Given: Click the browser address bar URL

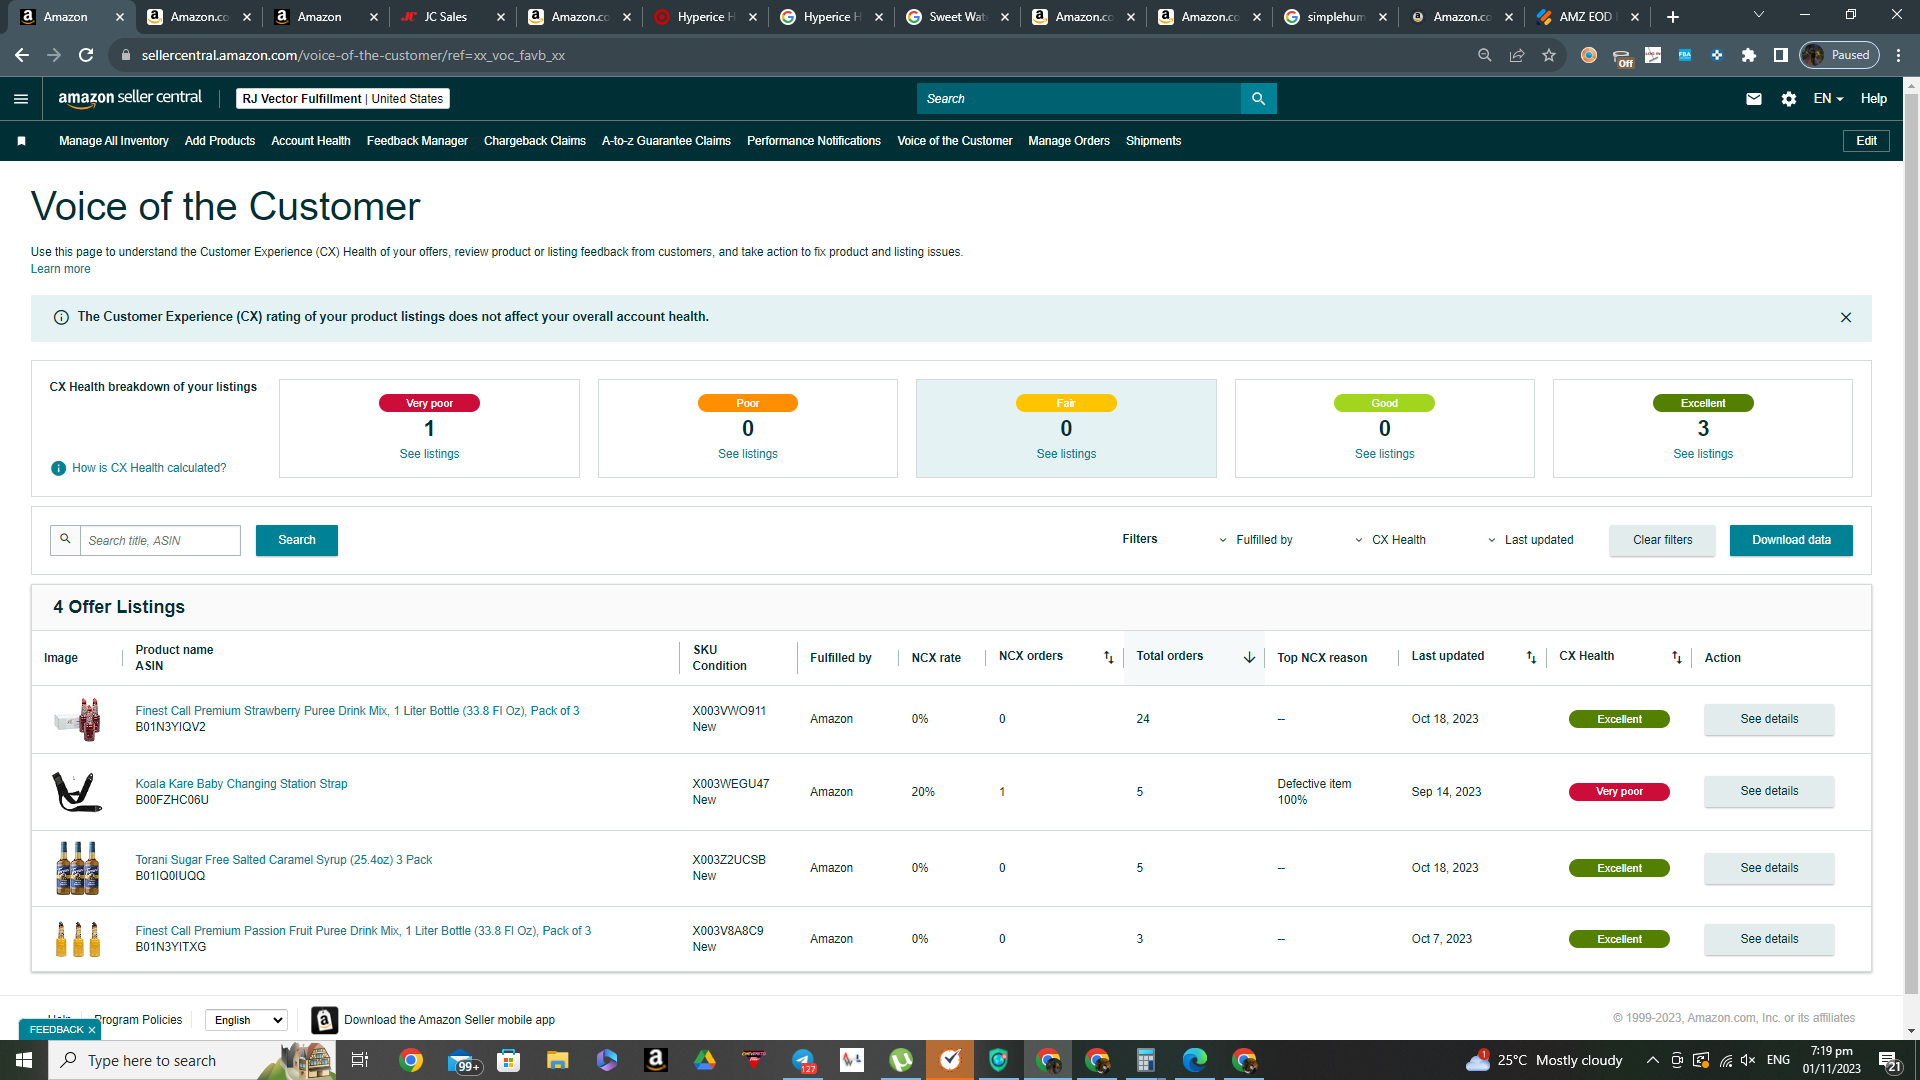Looking at the screenshot, I should point(354,55).
